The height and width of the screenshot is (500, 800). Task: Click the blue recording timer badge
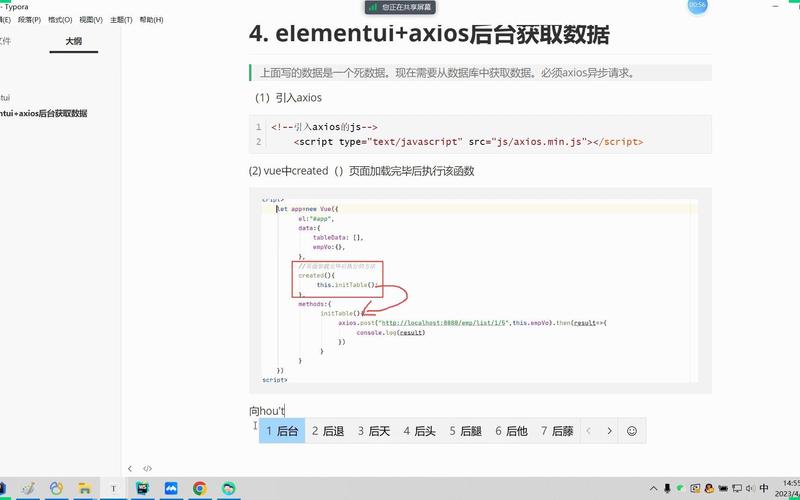(696, 6)
